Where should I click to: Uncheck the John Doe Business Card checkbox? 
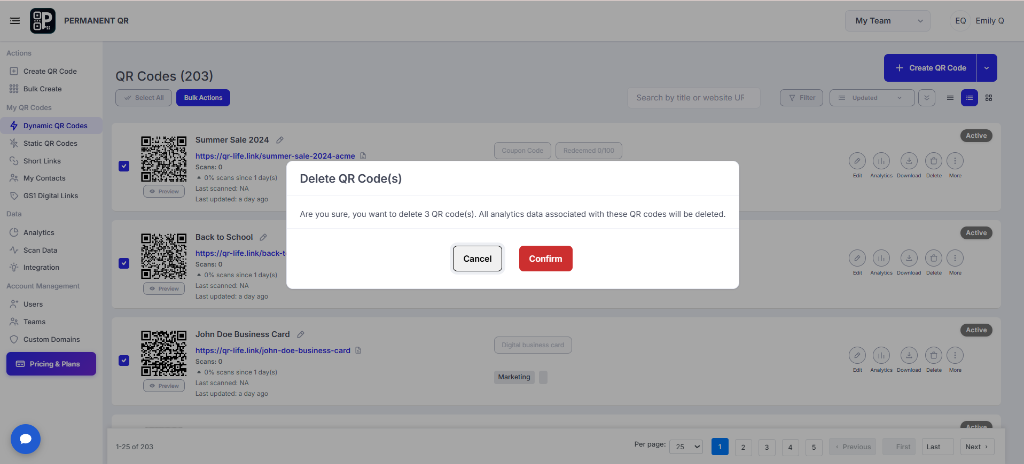click(x=124, y=361)
